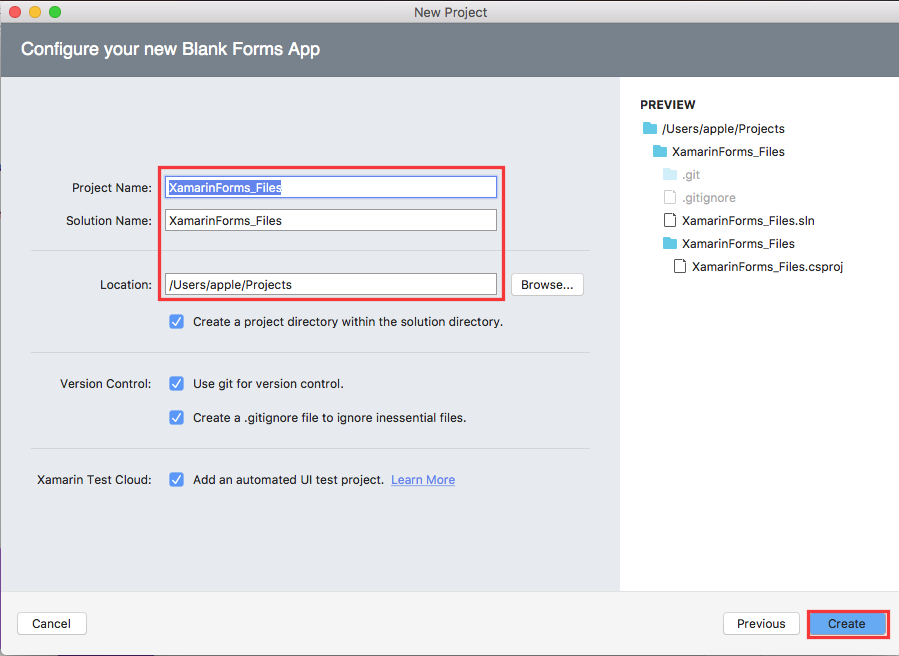Toggle the automated UI test project checkbox

[x=177, y=480]
